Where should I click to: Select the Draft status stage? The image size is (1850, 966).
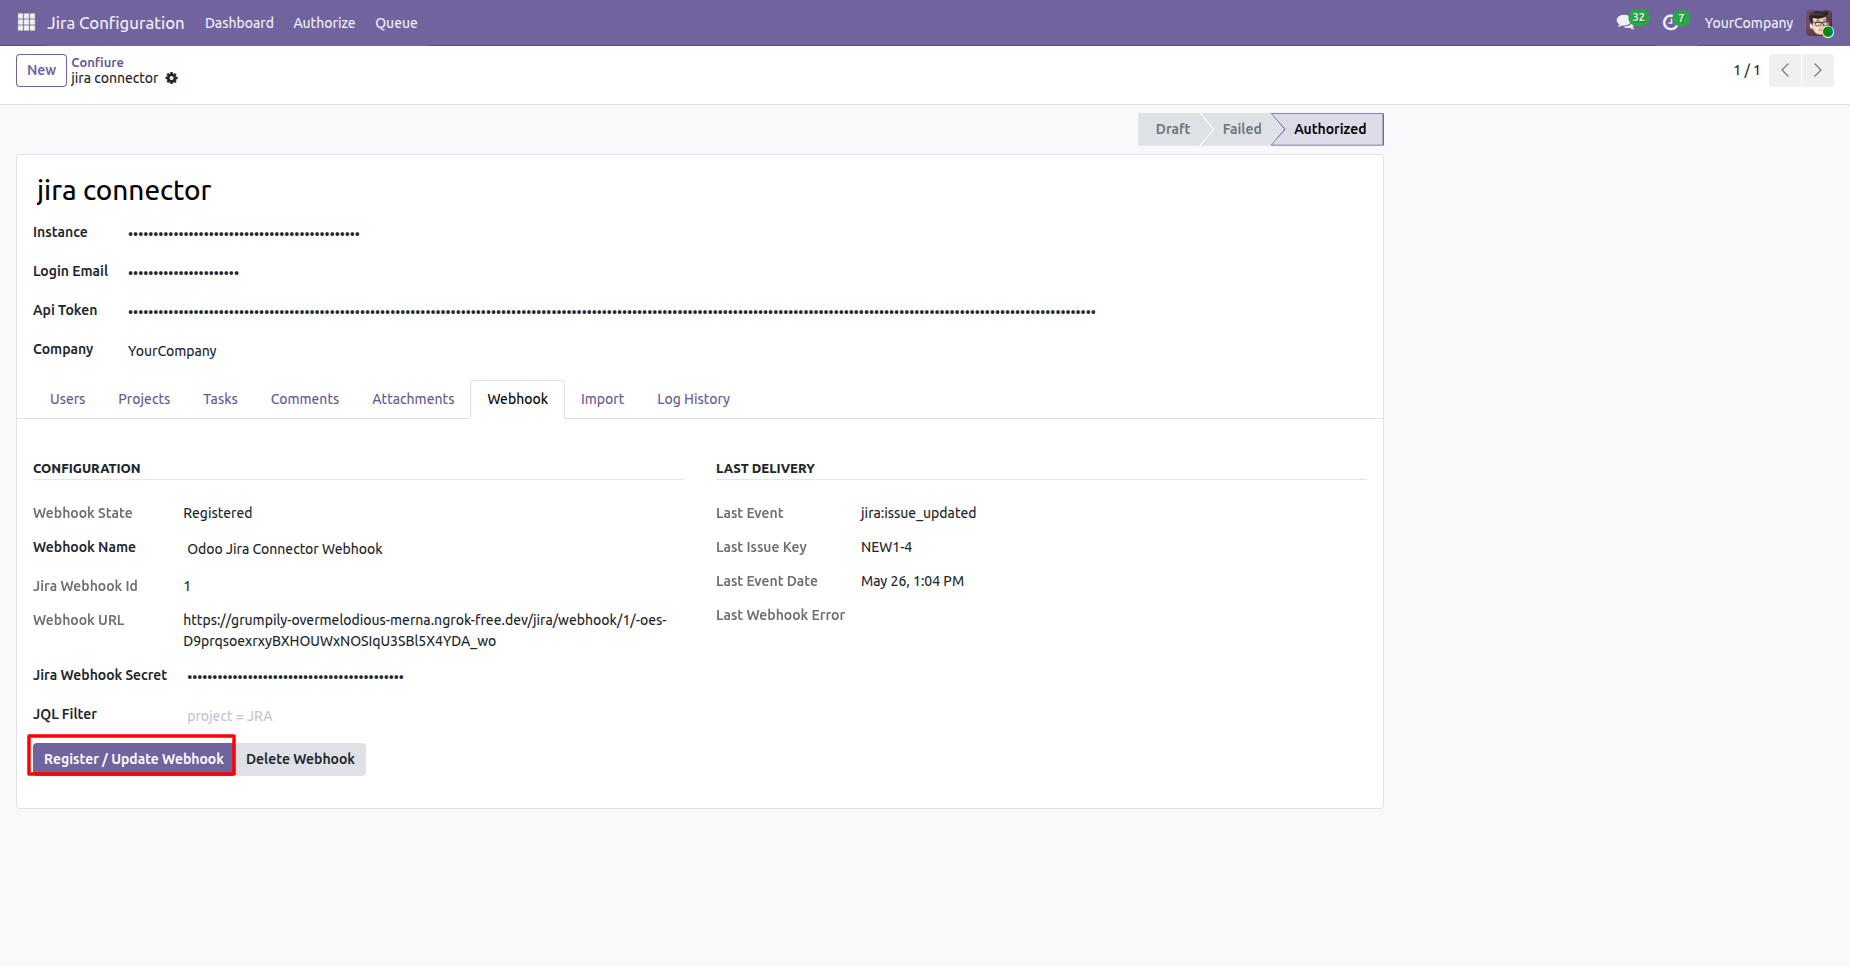1172,129
